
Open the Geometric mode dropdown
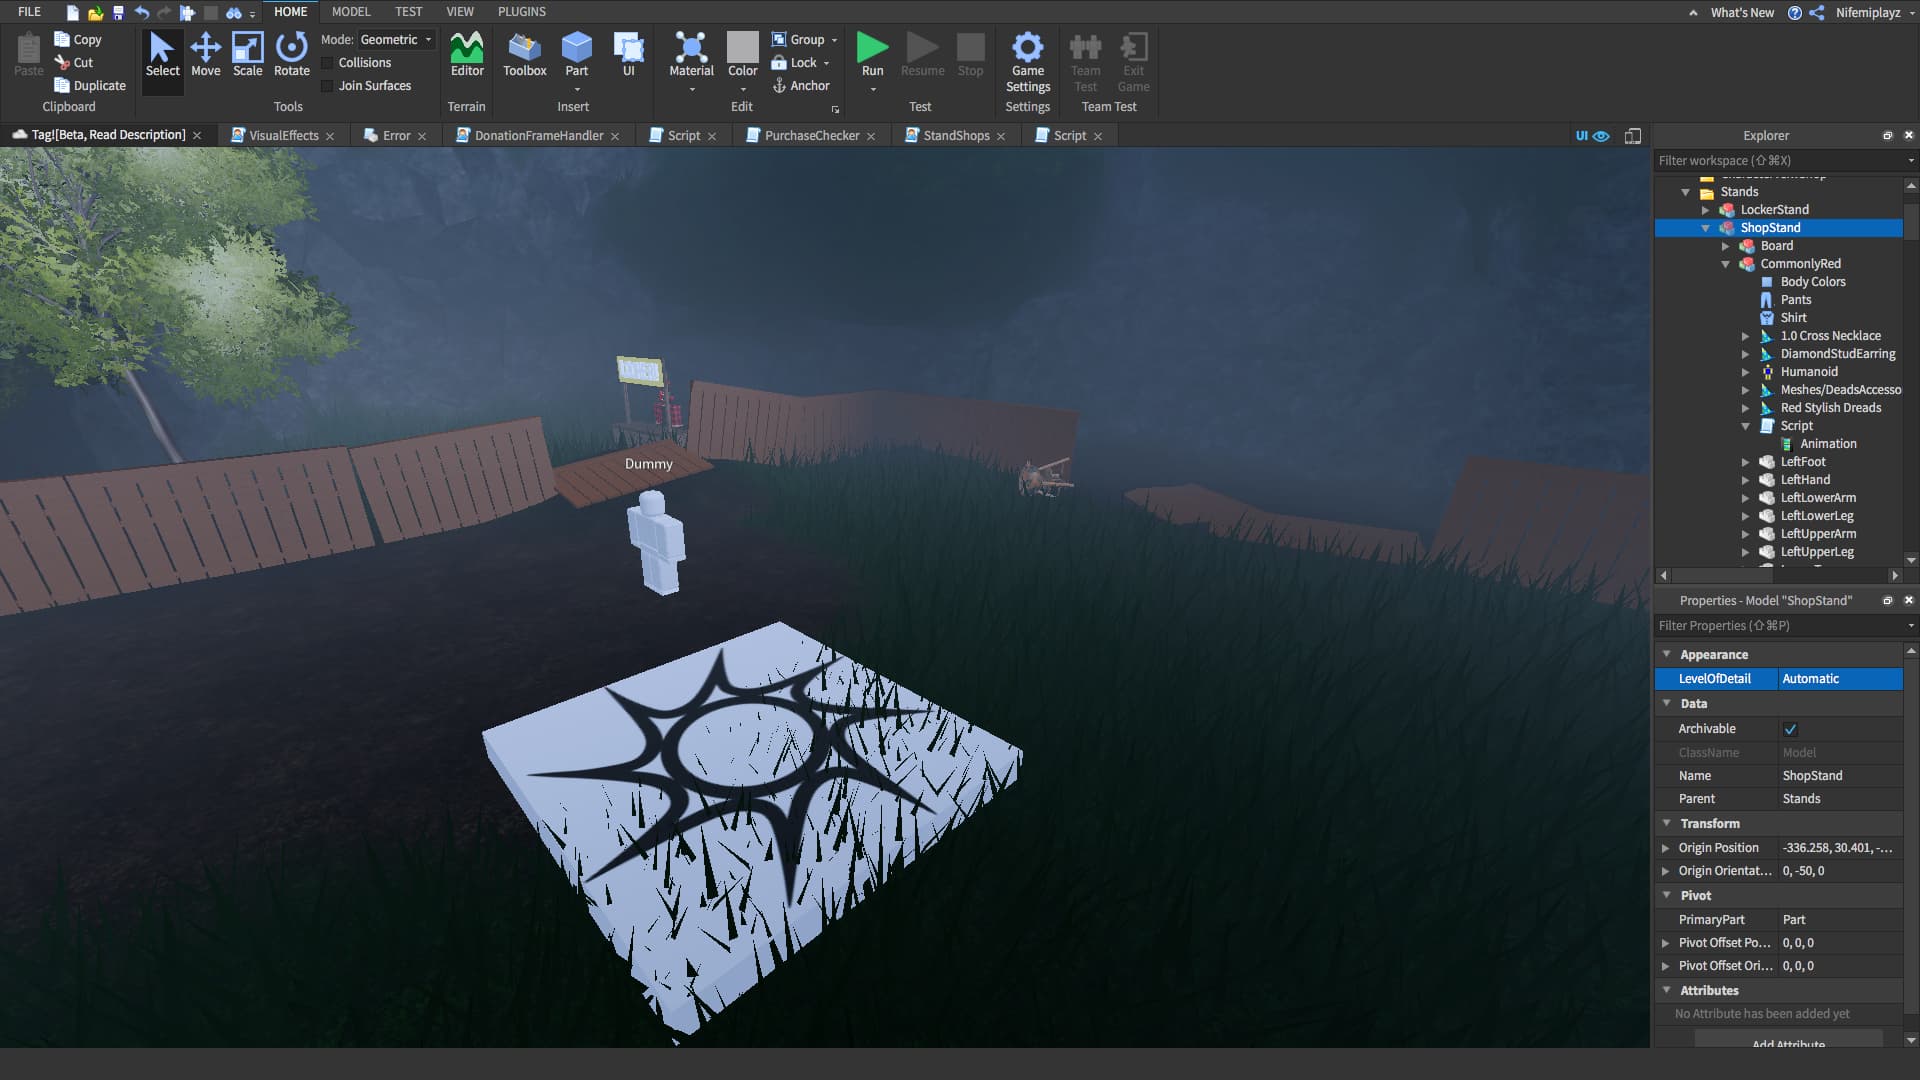396,40
